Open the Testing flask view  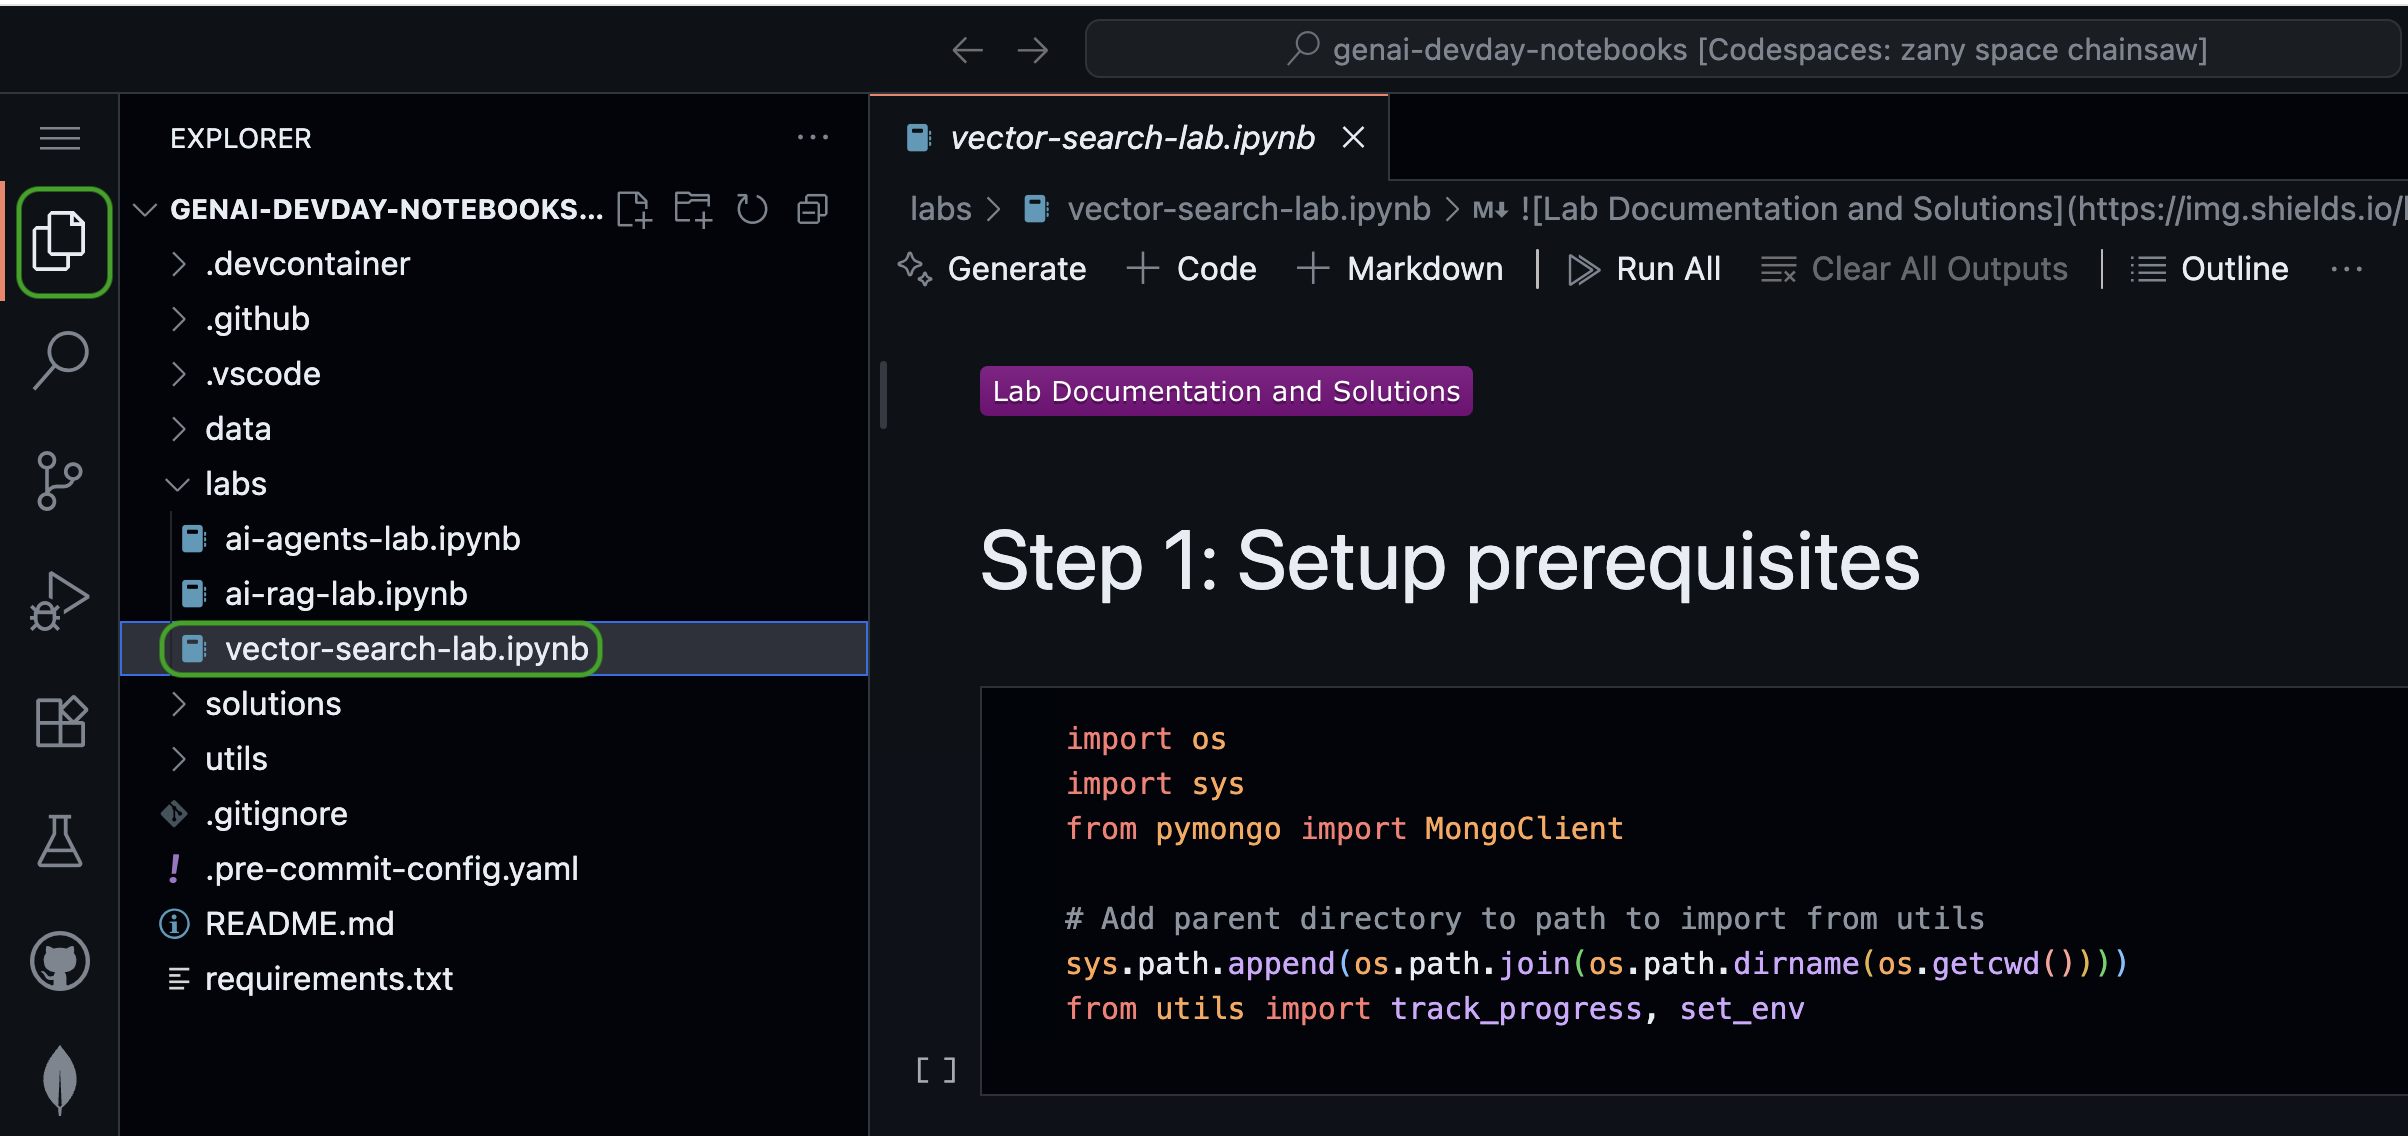[x=60, y=841]
